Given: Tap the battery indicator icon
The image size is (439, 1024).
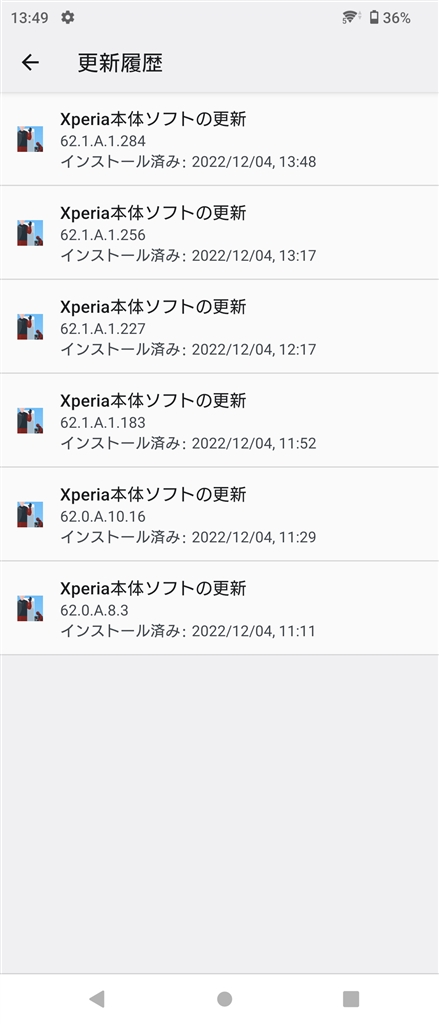Looking at the screenshot, I should (x=374, y=18).
